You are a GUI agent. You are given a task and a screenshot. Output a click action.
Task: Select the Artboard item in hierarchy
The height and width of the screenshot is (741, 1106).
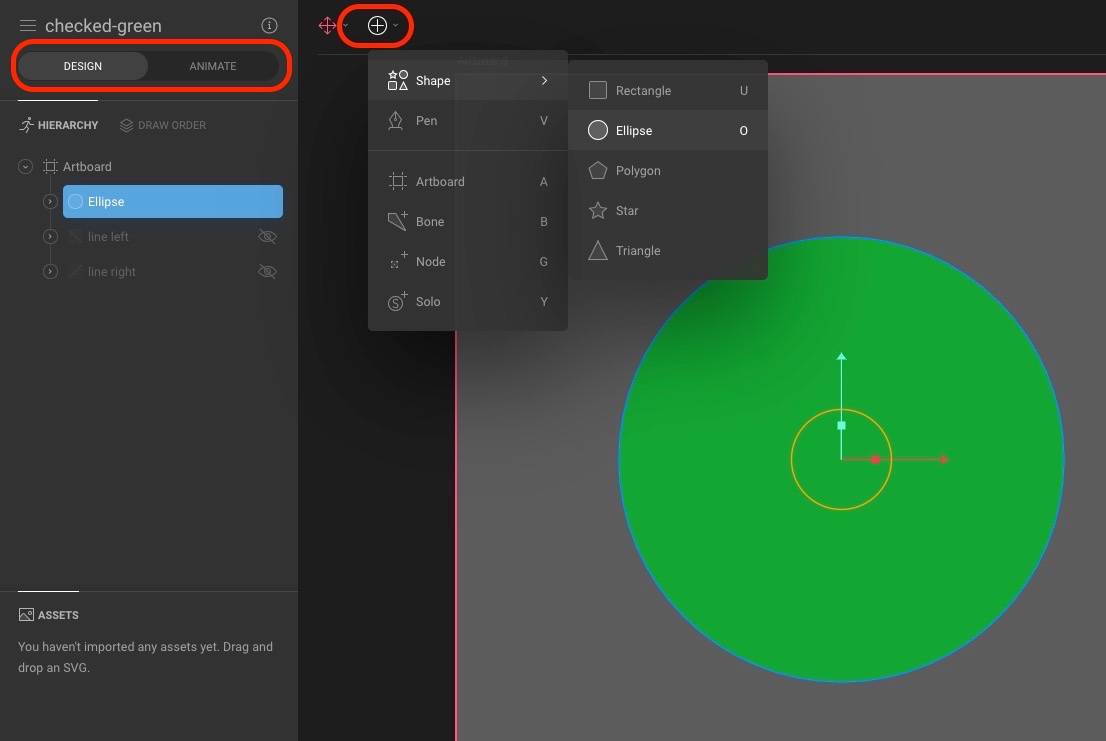click(x=87, y=166)
